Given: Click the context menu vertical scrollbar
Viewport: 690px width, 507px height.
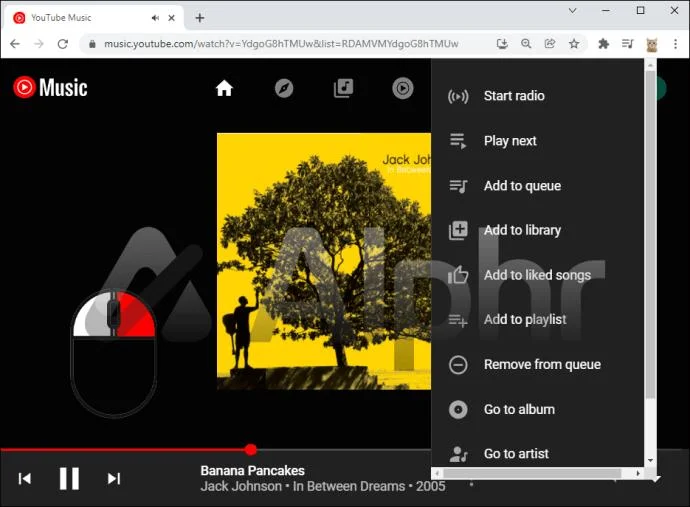Looking at the screenshot, I should [650, 235].
